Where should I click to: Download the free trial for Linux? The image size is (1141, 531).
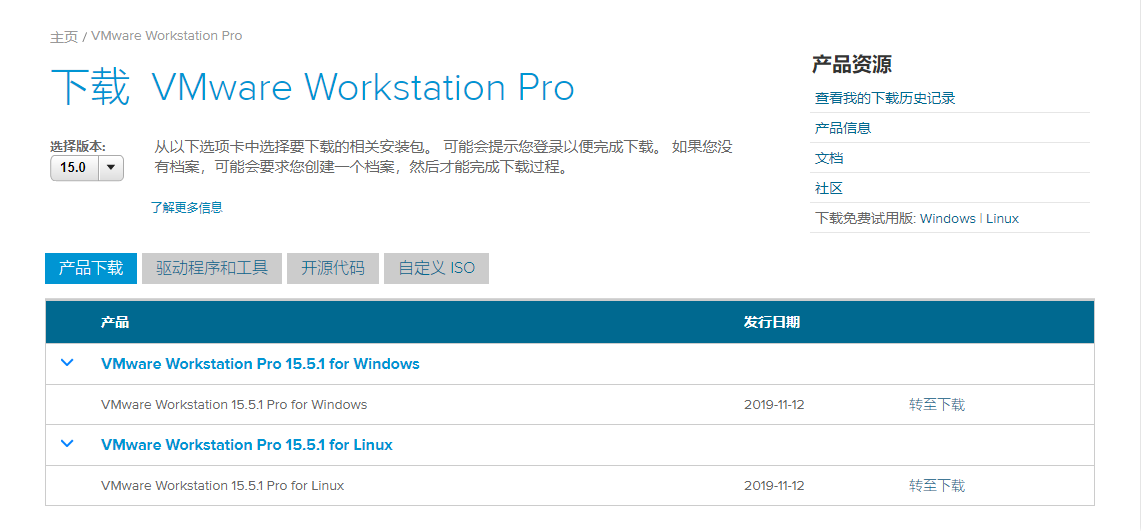coord(1002,218)
